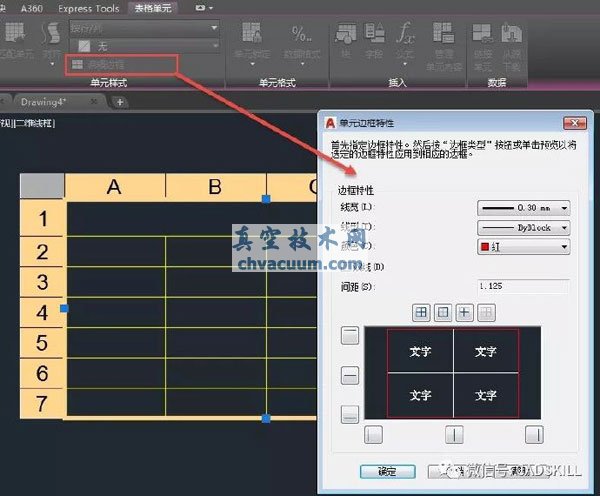This screenshot has width=600, height=496.
Task: Apply the All Borders button in the dialog
Action: coord(421,313)
